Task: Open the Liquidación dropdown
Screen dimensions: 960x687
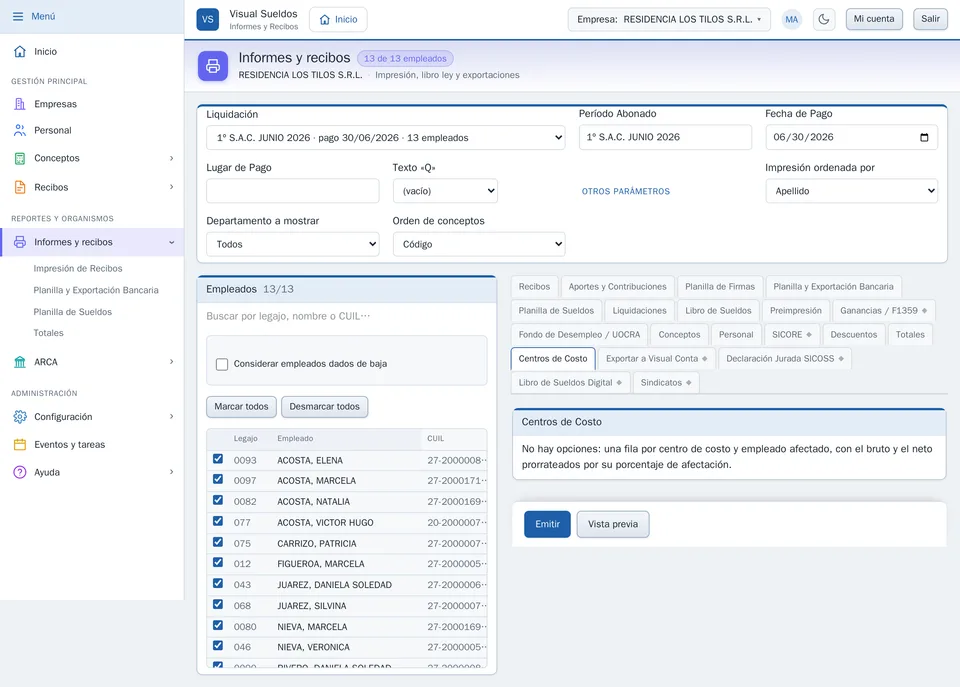Action: [x=386, y=138]
